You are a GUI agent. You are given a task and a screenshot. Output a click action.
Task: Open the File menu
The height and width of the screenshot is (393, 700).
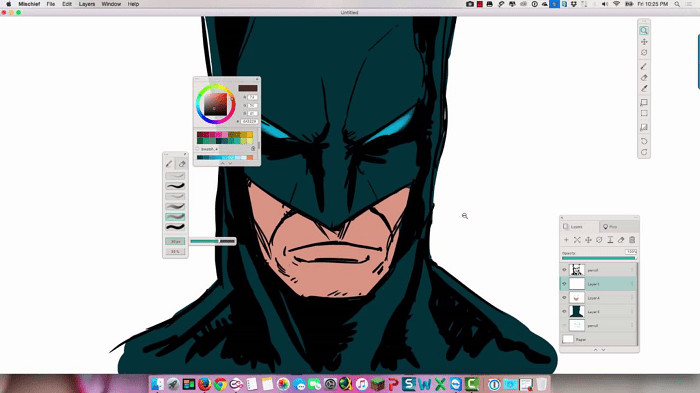(51, 4)
